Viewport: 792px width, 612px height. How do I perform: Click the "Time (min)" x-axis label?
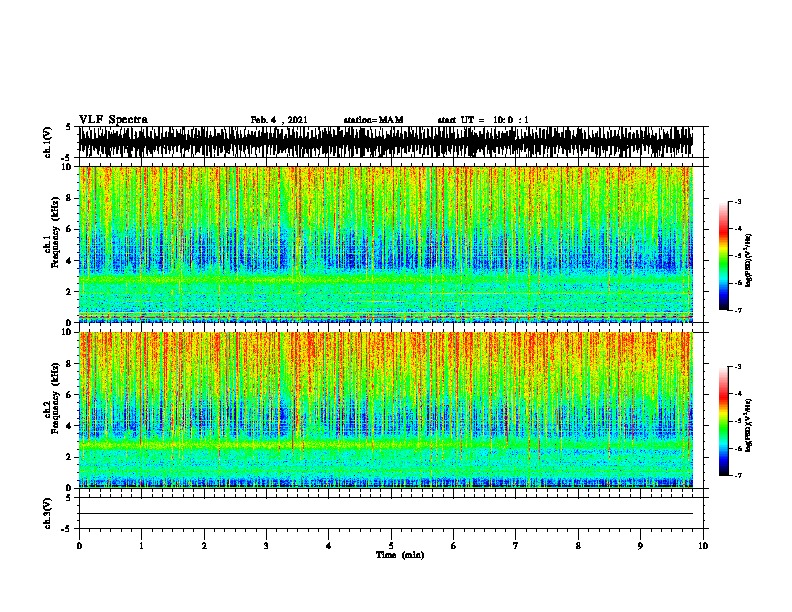(400, 555)
